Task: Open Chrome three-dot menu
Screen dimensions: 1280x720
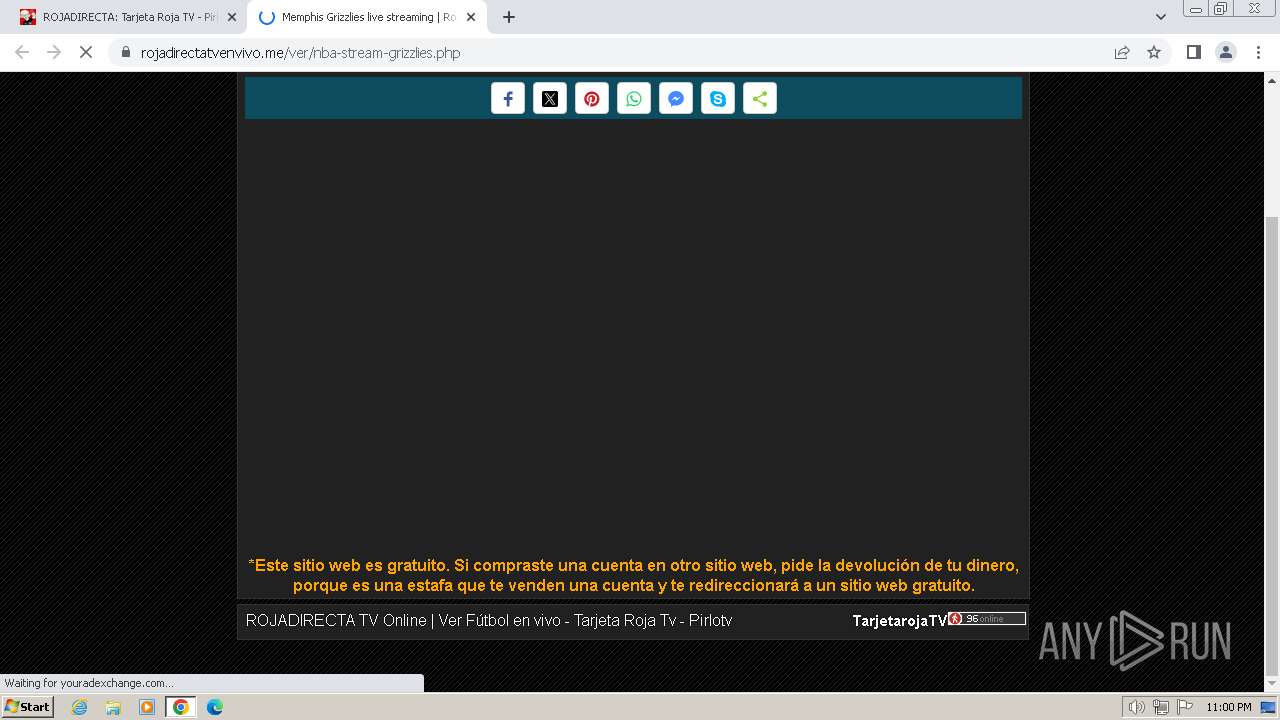Action: pos(1258,52)
